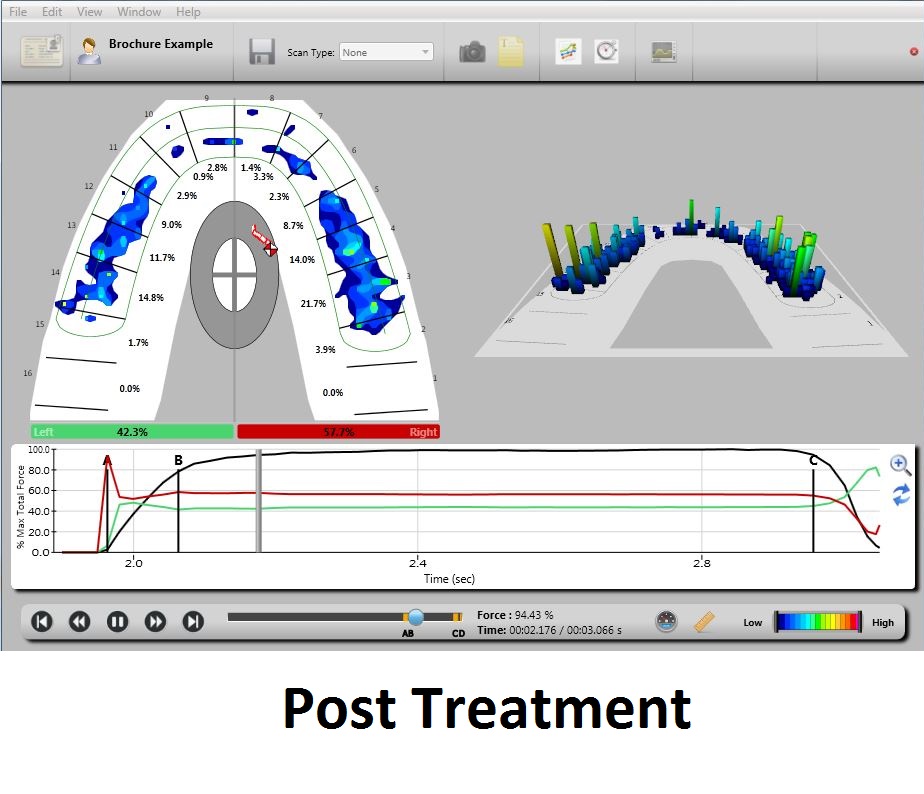Viewport: 924px width, 794px height.
Task: Open the Window menu
Action: 138,12
